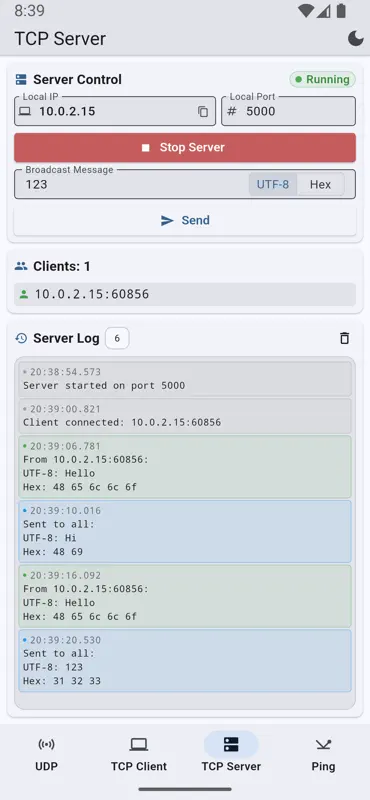Select connected client 10.0.2.15:60856 row
This screenshot has height=800, width=370.
185,294
